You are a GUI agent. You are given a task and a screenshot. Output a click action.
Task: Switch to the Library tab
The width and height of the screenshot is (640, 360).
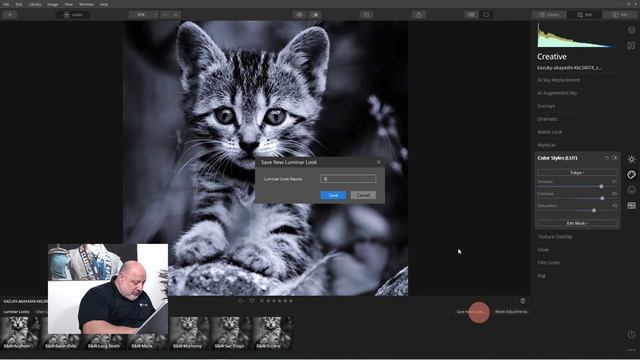(x=549, y=15)
